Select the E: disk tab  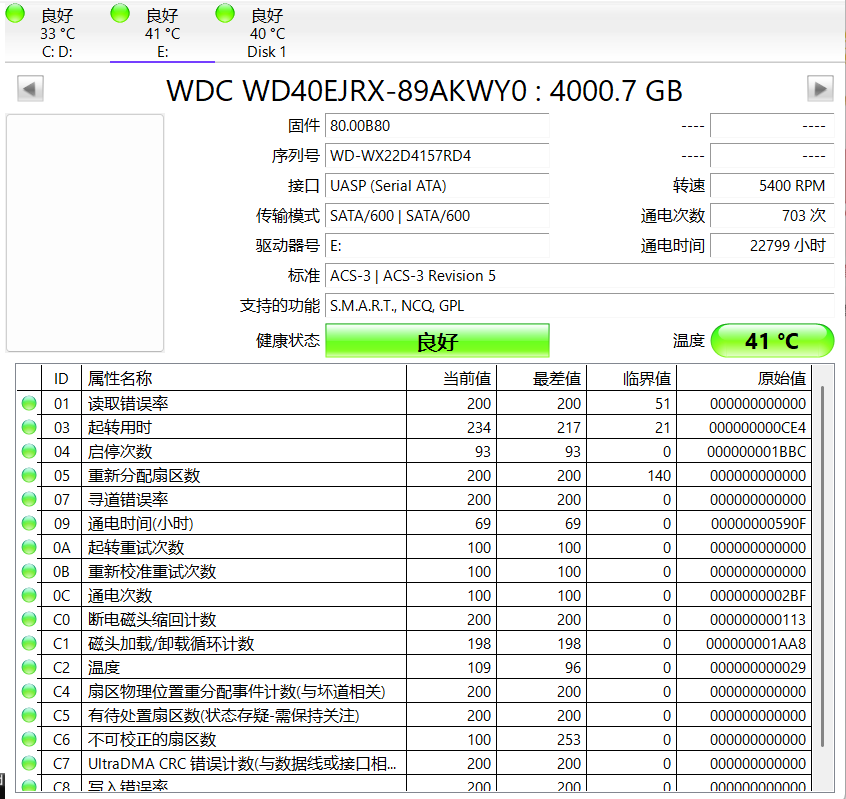[x=162, y=32]
